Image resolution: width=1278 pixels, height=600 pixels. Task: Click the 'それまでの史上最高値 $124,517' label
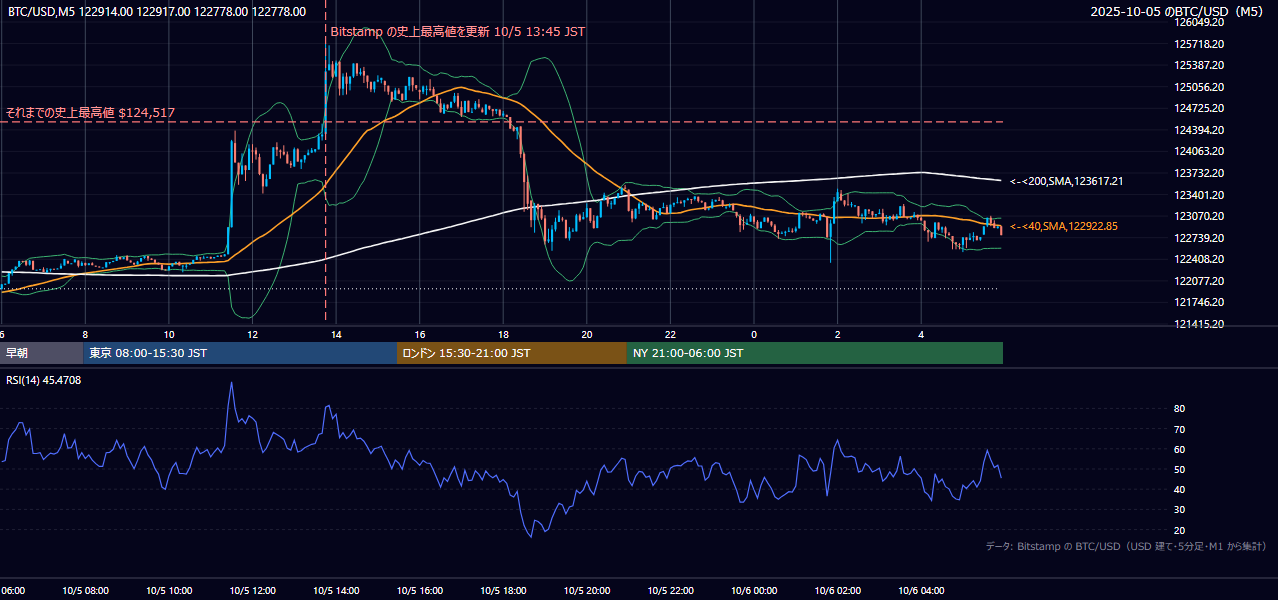coord(90,113)
